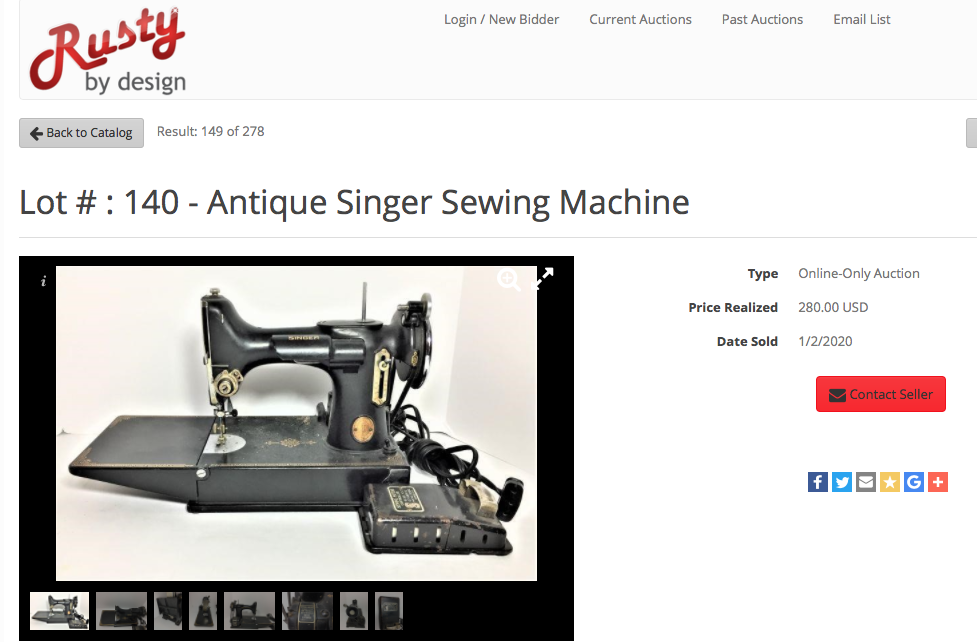977x642 pixels.
Task: Add to favorites with star icon
Action: [x=890, y=482]
